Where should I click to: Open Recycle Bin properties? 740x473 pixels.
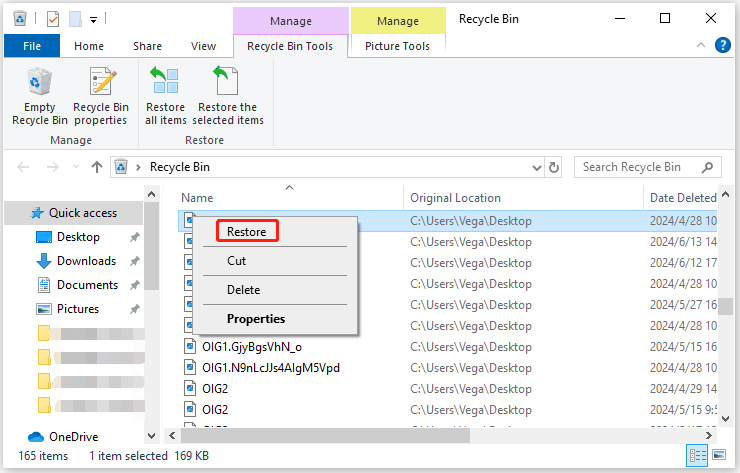[x=101, y=97]
